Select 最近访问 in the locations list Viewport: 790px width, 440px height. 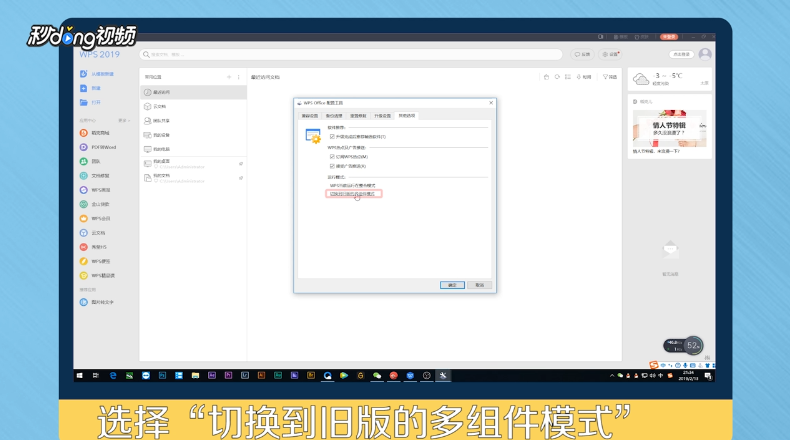click(193, 92)
